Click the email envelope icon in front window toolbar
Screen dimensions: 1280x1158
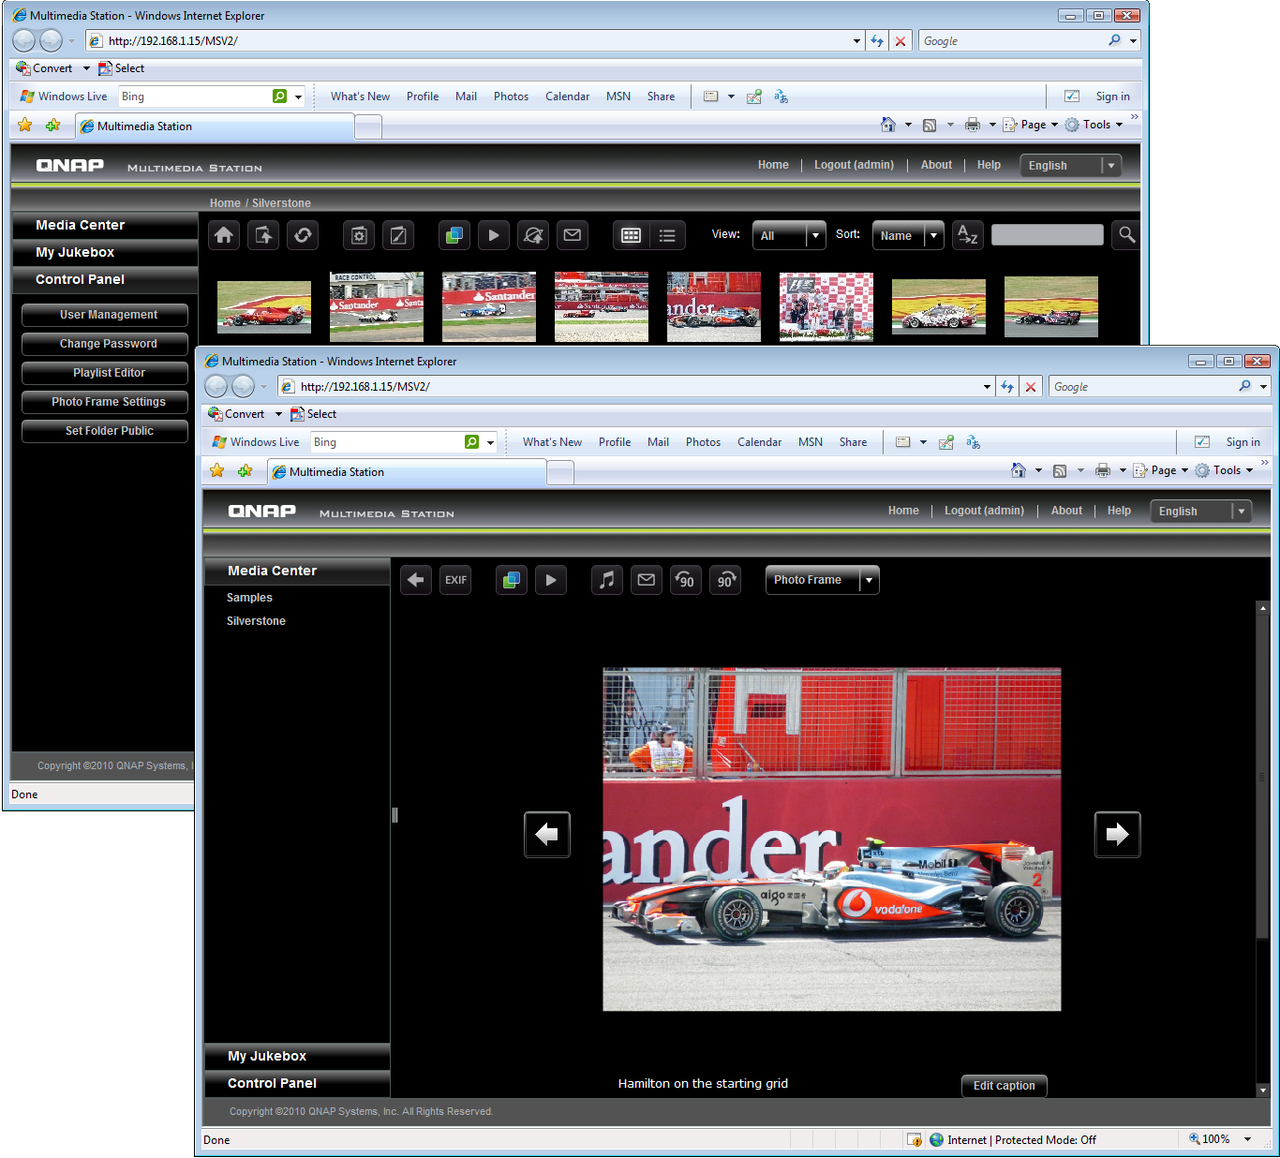pos(646,580)
